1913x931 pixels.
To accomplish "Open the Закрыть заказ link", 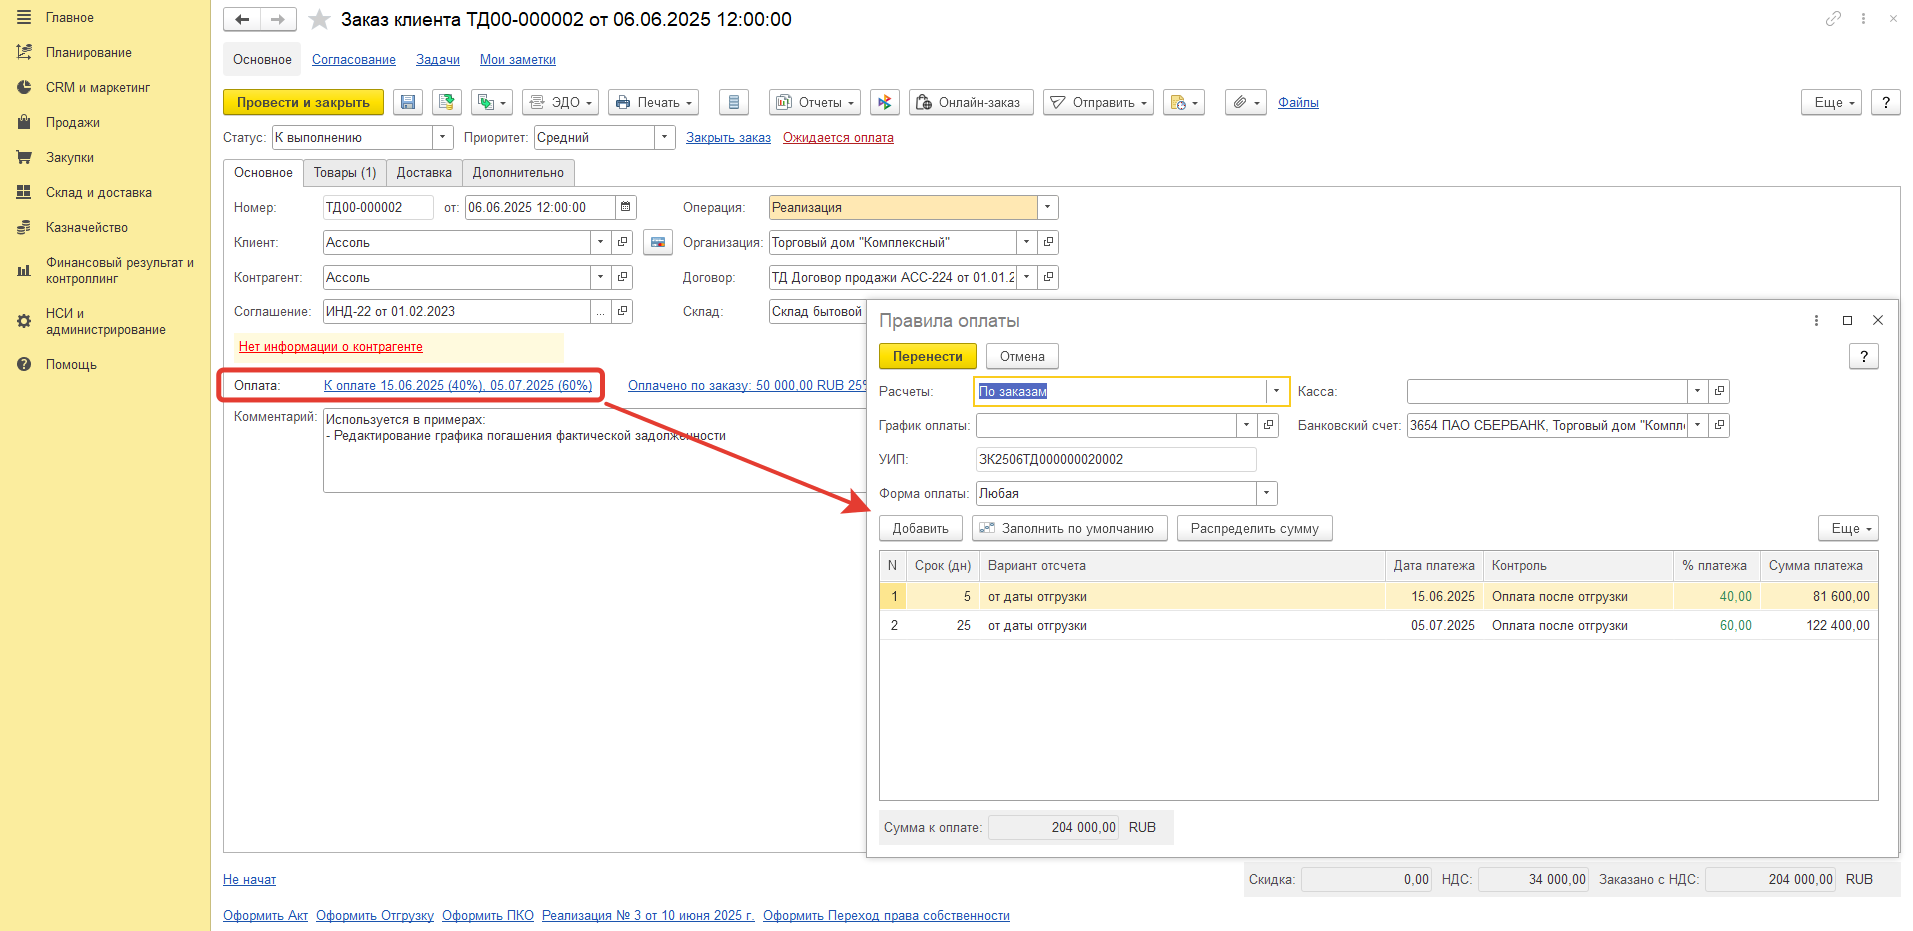I will [728, 137].
